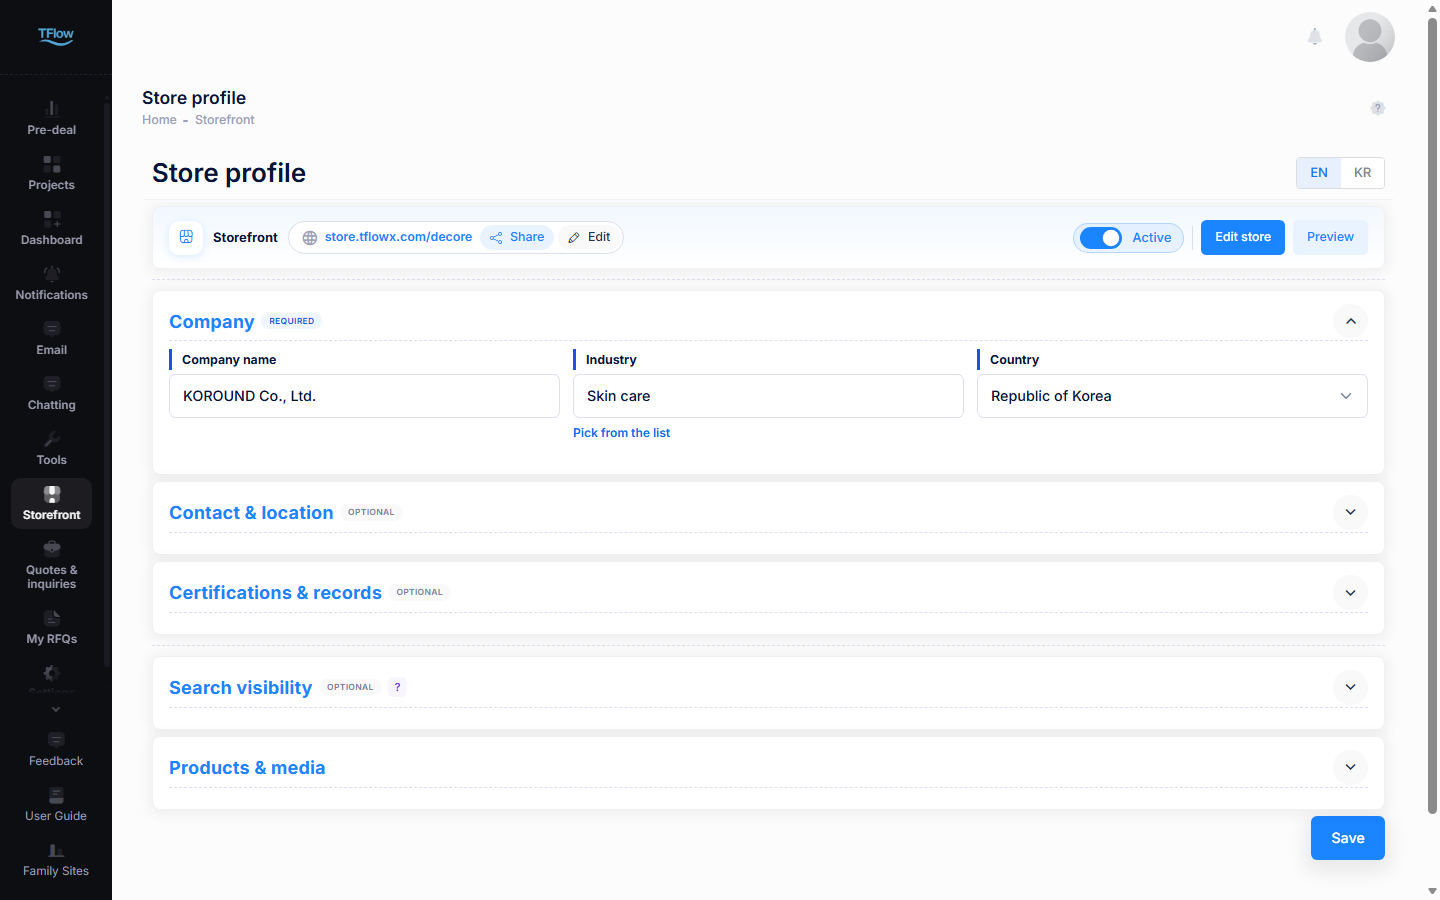This screenshot has width=1440, height=900.
Task: Click the Share button
Action: [517, 237]
